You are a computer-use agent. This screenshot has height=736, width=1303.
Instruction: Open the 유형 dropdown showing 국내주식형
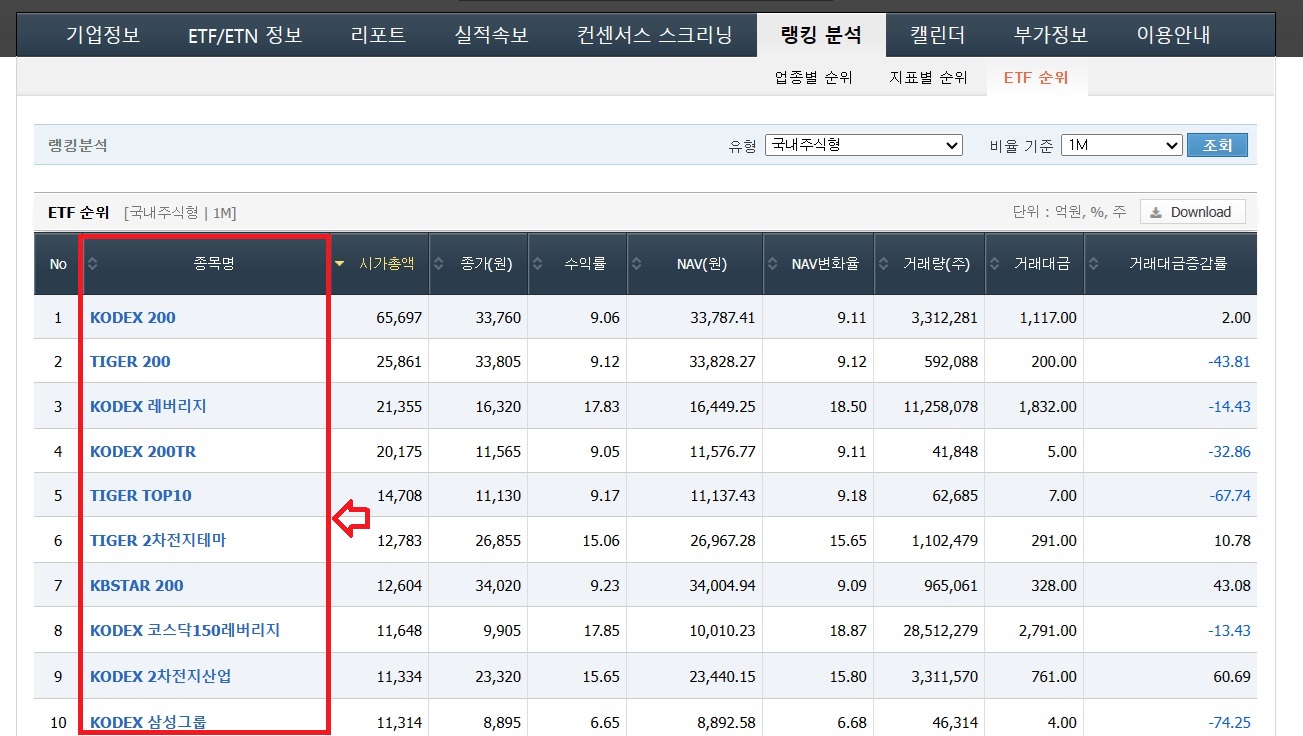tap(863, 145)
